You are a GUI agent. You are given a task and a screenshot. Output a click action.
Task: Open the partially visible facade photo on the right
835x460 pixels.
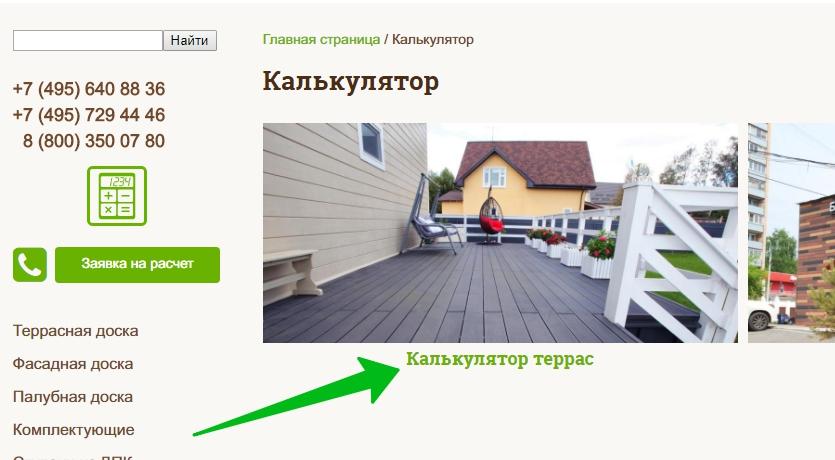coord(791,233)
